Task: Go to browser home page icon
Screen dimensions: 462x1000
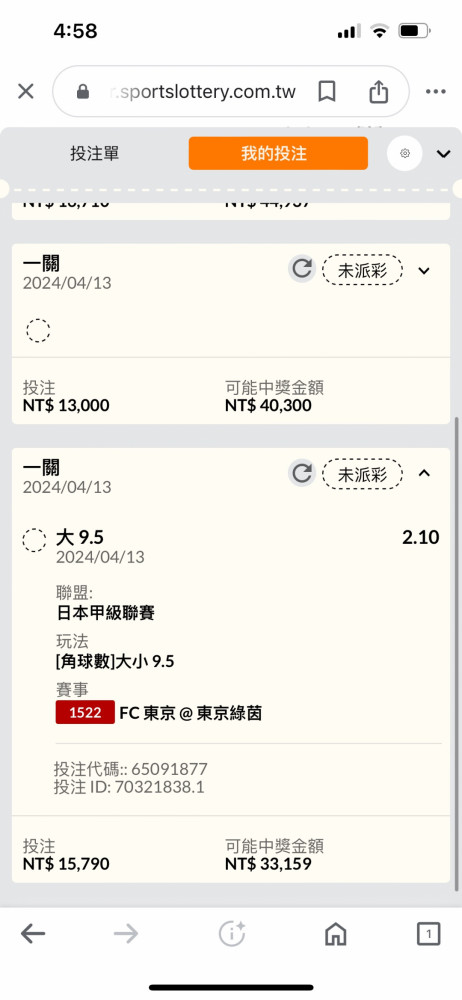Action: tap(336, 934)
